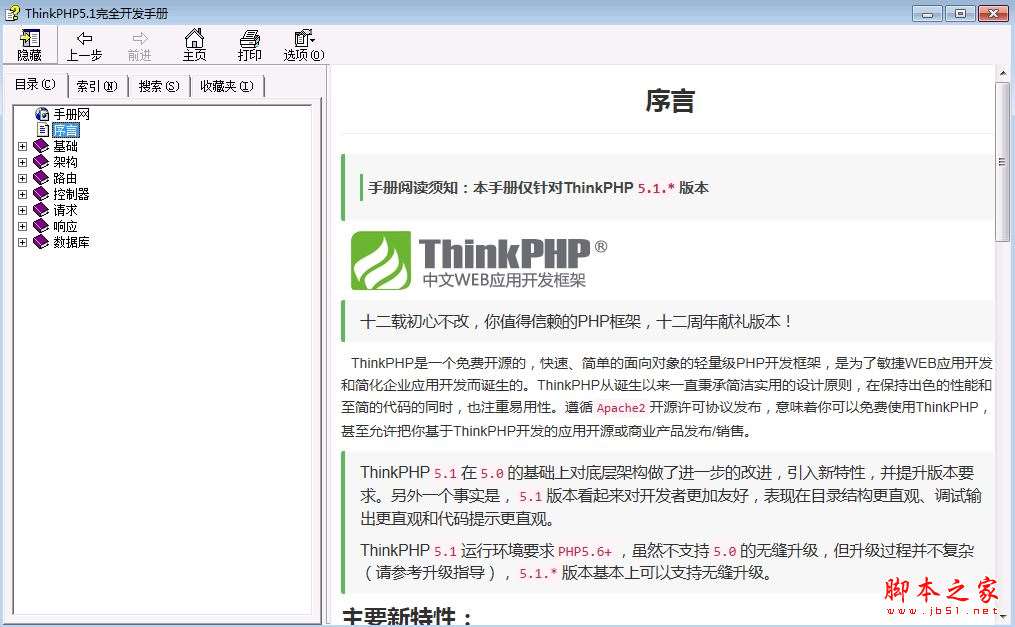Click the 打印 print icon
This screenshot has height=627, width=1015.
(249, 45)
